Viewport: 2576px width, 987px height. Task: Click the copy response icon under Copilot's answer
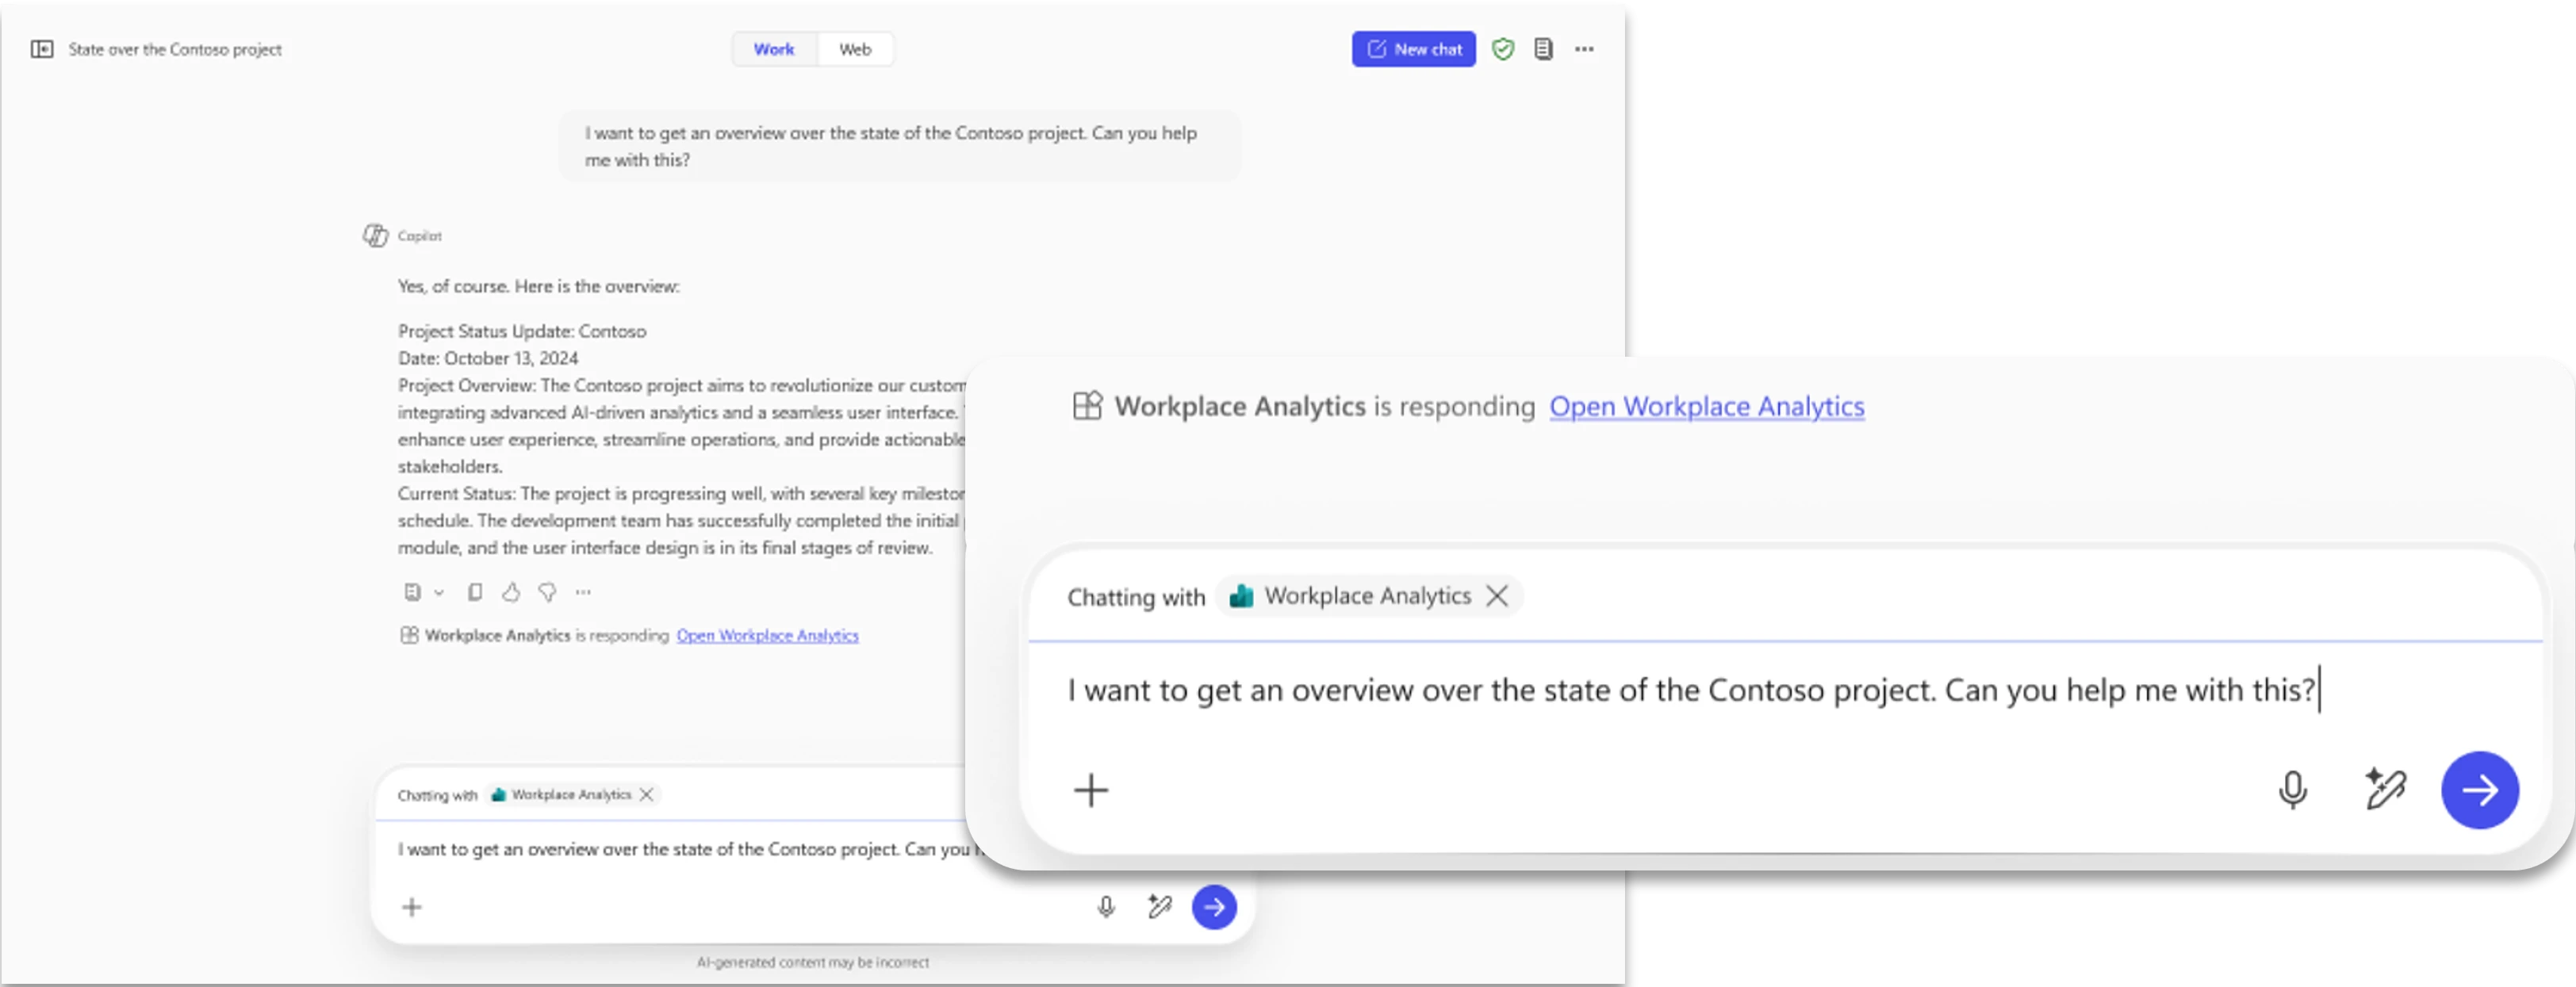pos(475,592)
